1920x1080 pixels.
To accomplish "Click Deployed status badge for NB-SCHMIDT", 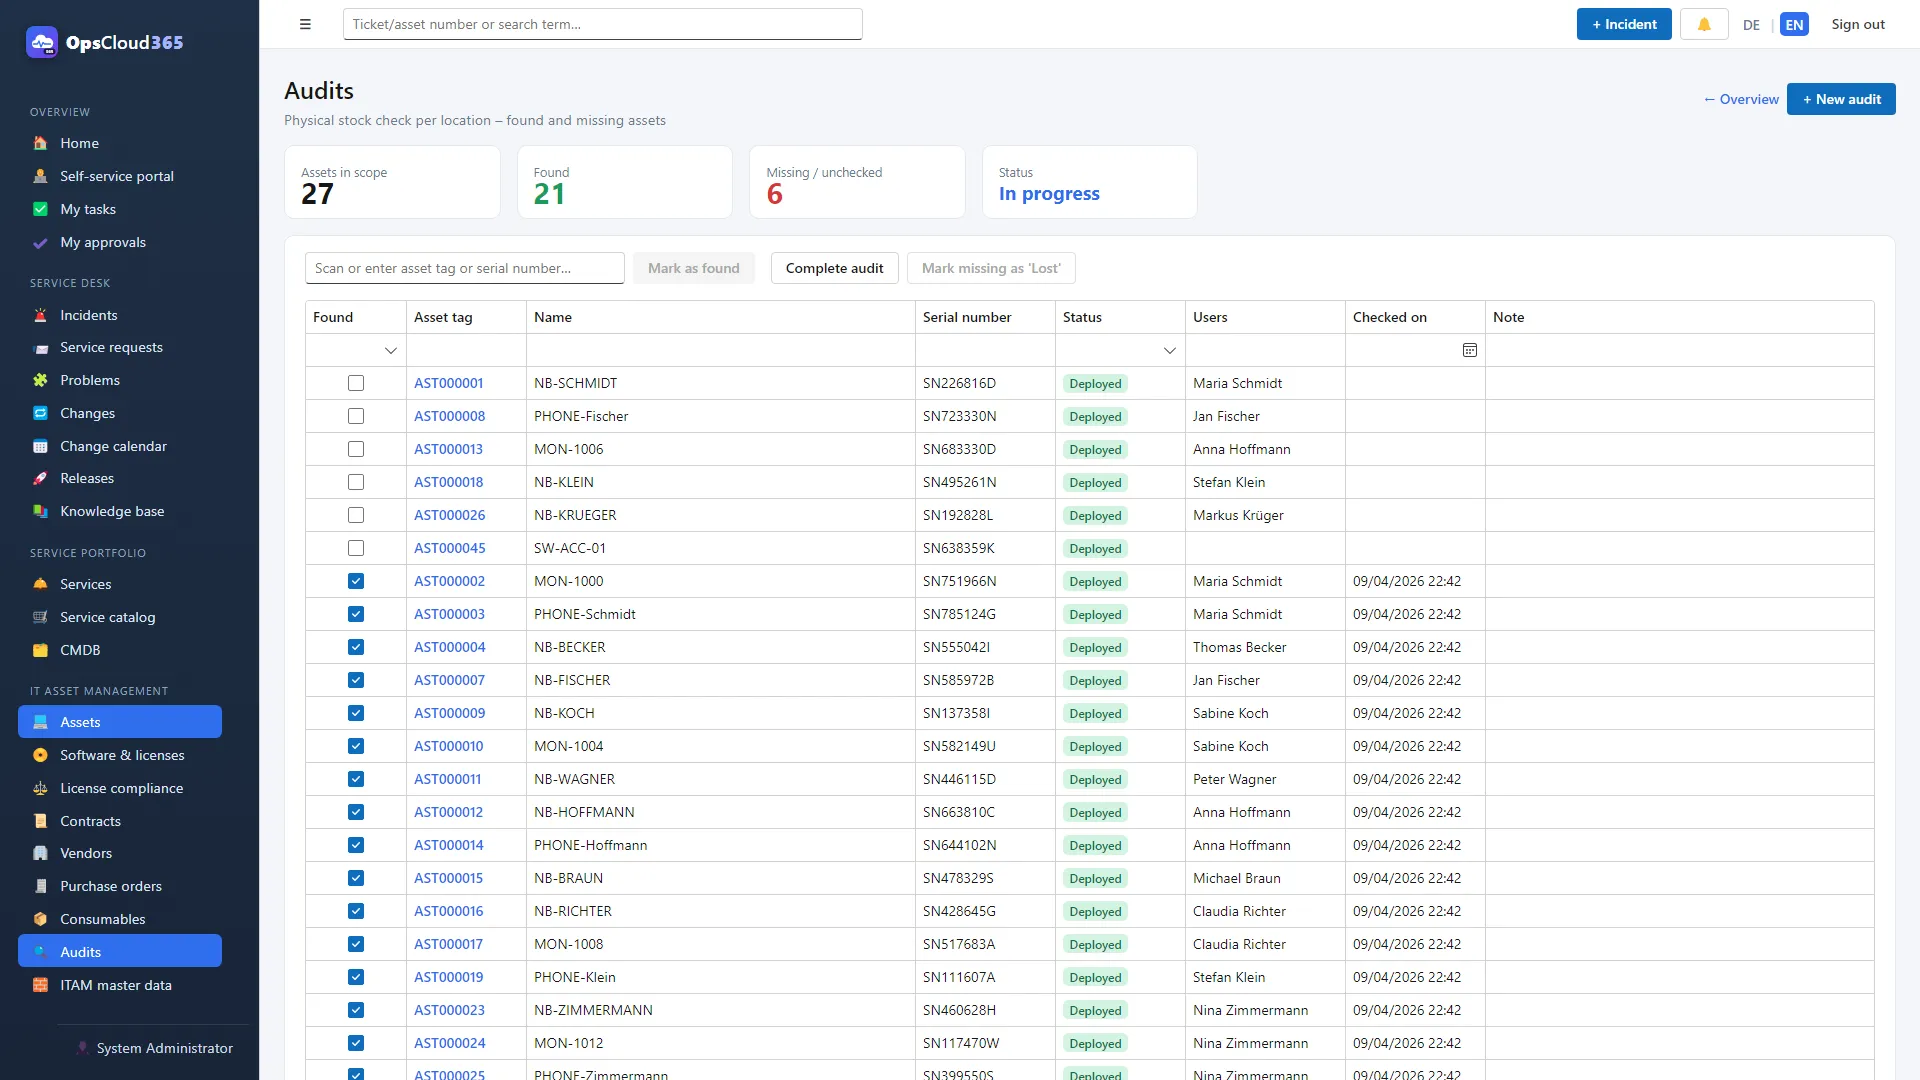I will pyautogui.click(x=1095, y=383).
